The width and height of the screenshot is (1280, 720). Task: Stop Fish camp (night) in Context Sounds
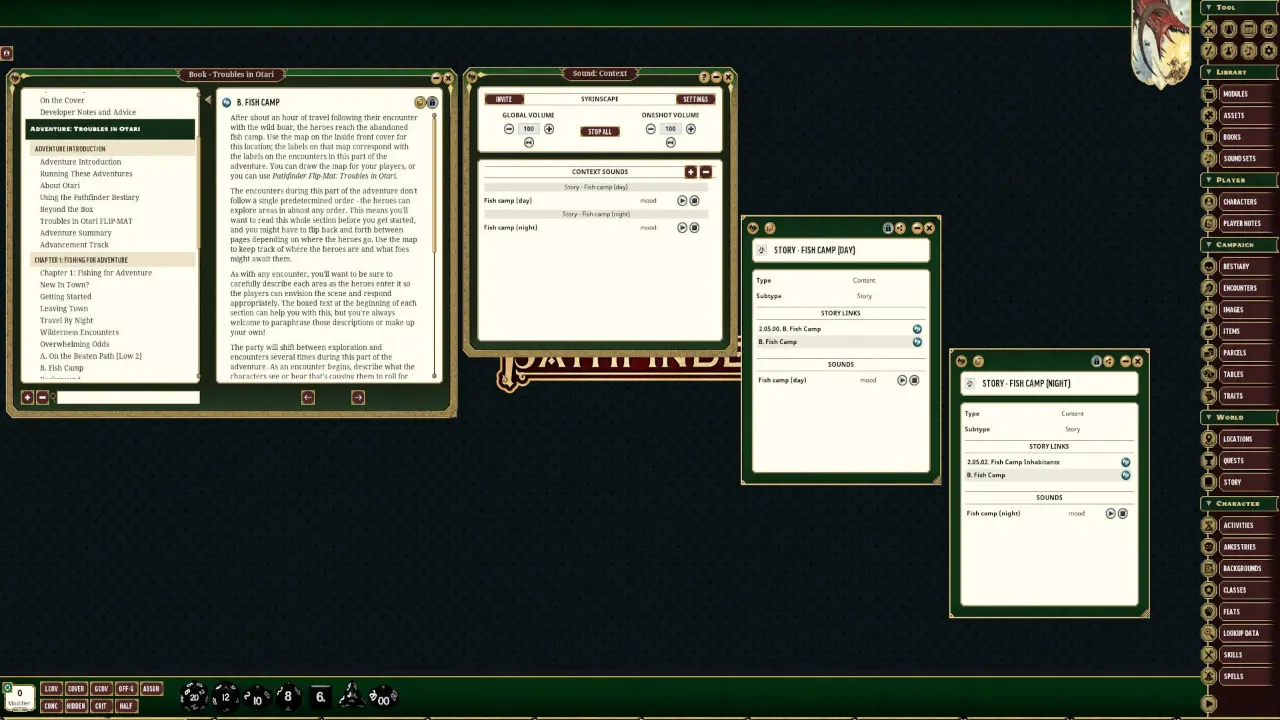tap(695, 228)
